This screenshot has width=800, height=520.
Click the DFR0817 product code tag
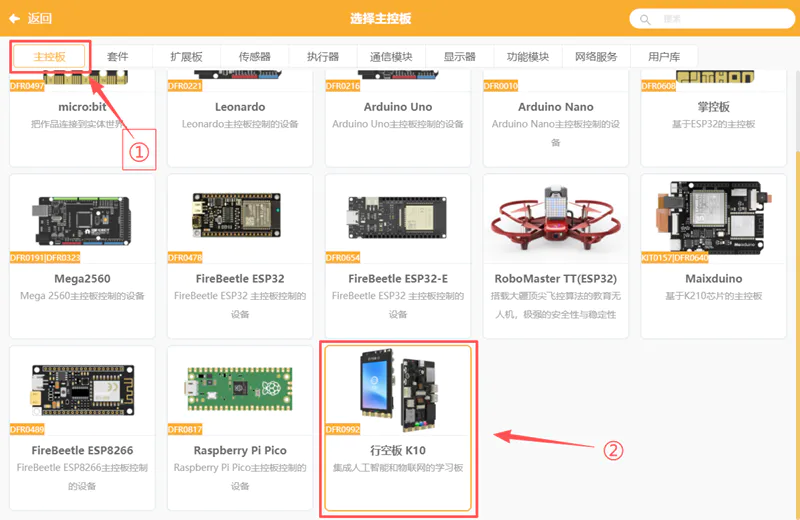(185, 429)
